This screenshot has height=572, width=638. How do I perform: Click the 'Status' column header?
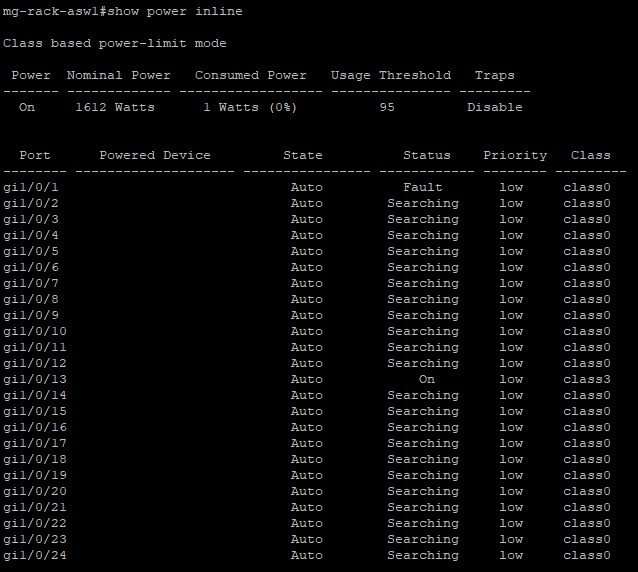[x=427, y=155]
